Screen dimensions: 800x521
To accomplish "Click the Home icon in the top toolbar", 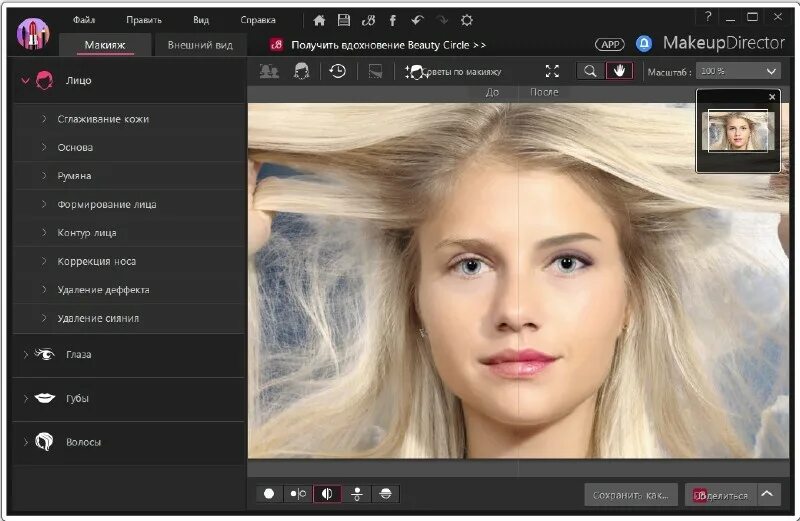I will coord(320,20).
